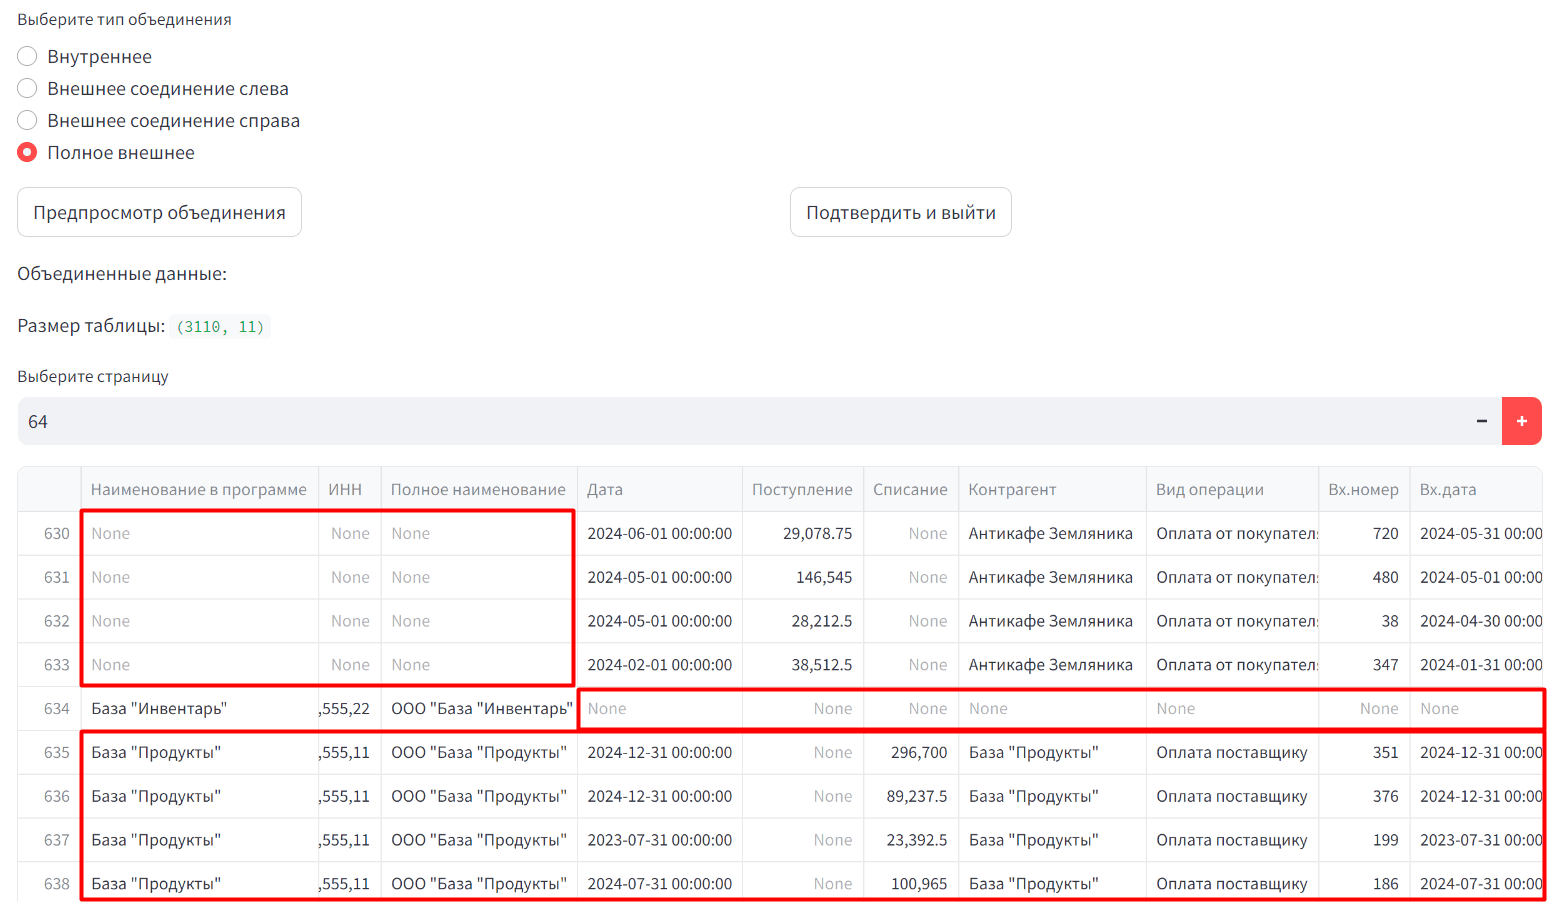This screenshot has width=1559, height=902.
Task: Click 'Подтвердить и выйти' button
Action: pyautogui.click(x=900, y=212)
